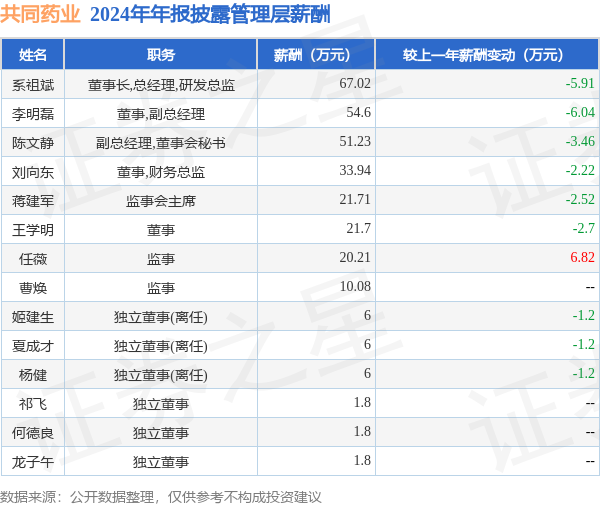Viewport: 600px width, 506px height.
Task: Select the 2024年年报披露管理层薪酬 heading
Action: pos(210,15)
